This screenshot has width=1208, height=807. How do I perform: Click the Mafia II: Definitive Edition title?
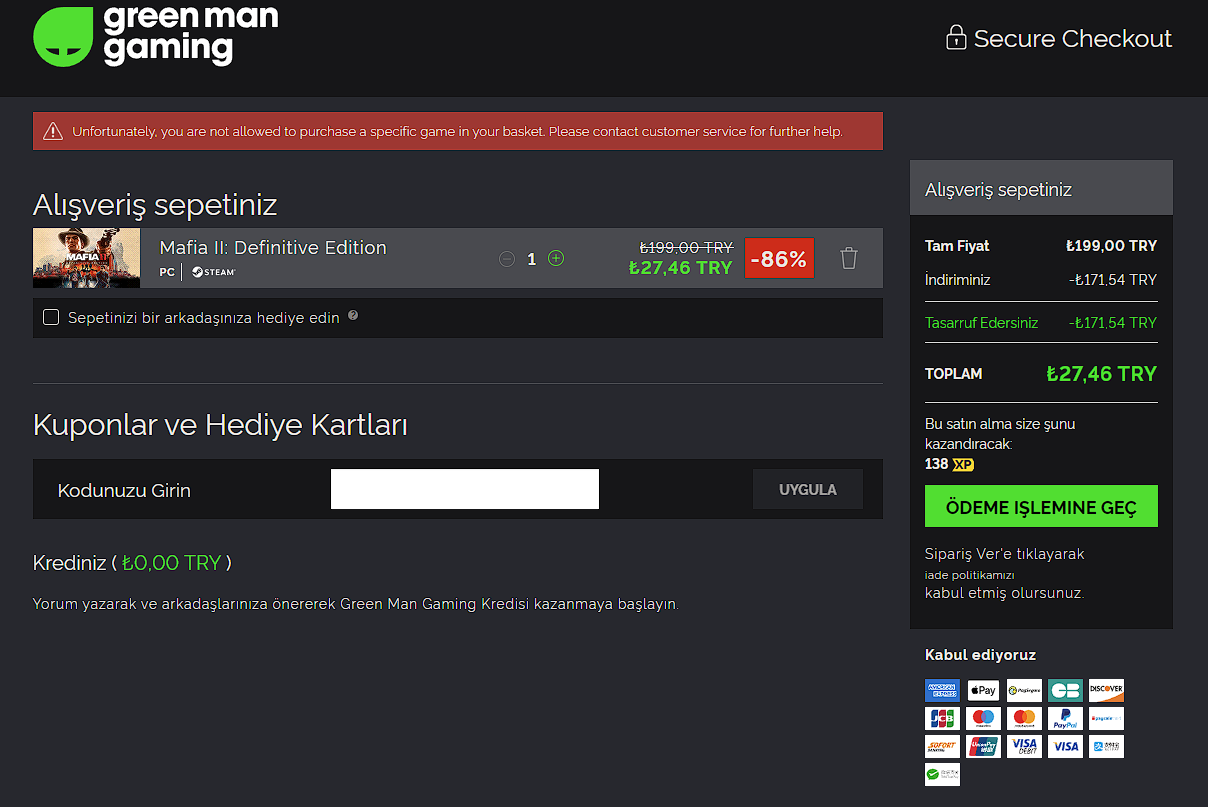[273, 247]
